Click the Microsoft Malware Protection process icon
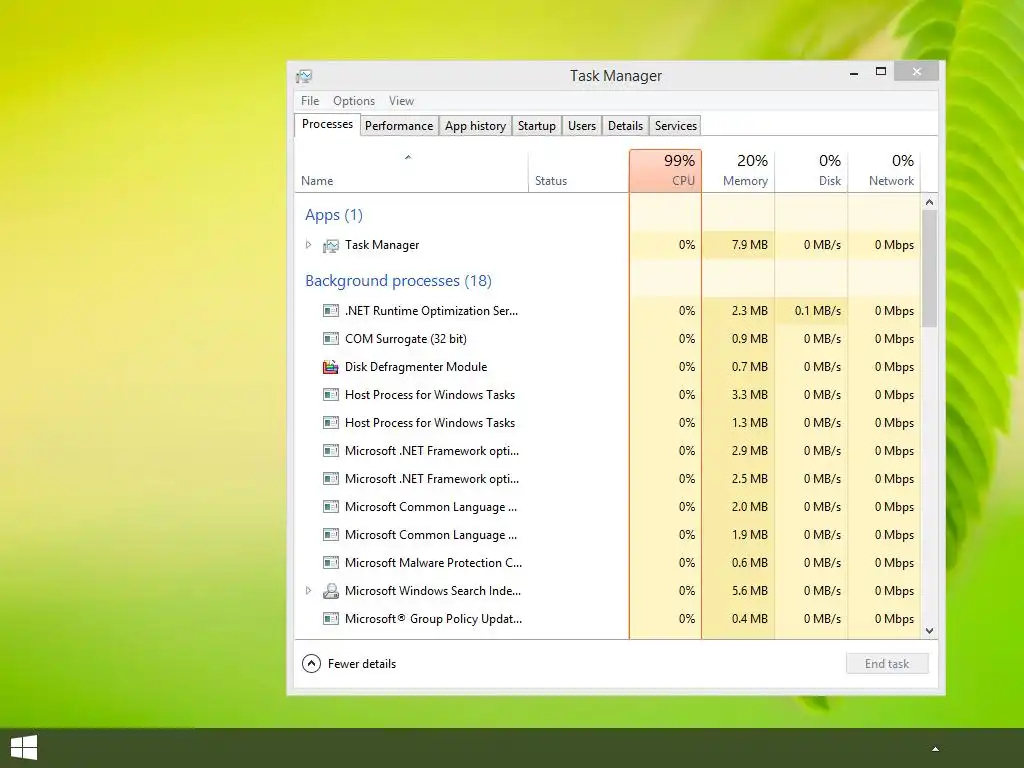This screenshot has width=1024, height=768. tap(331, 563)
